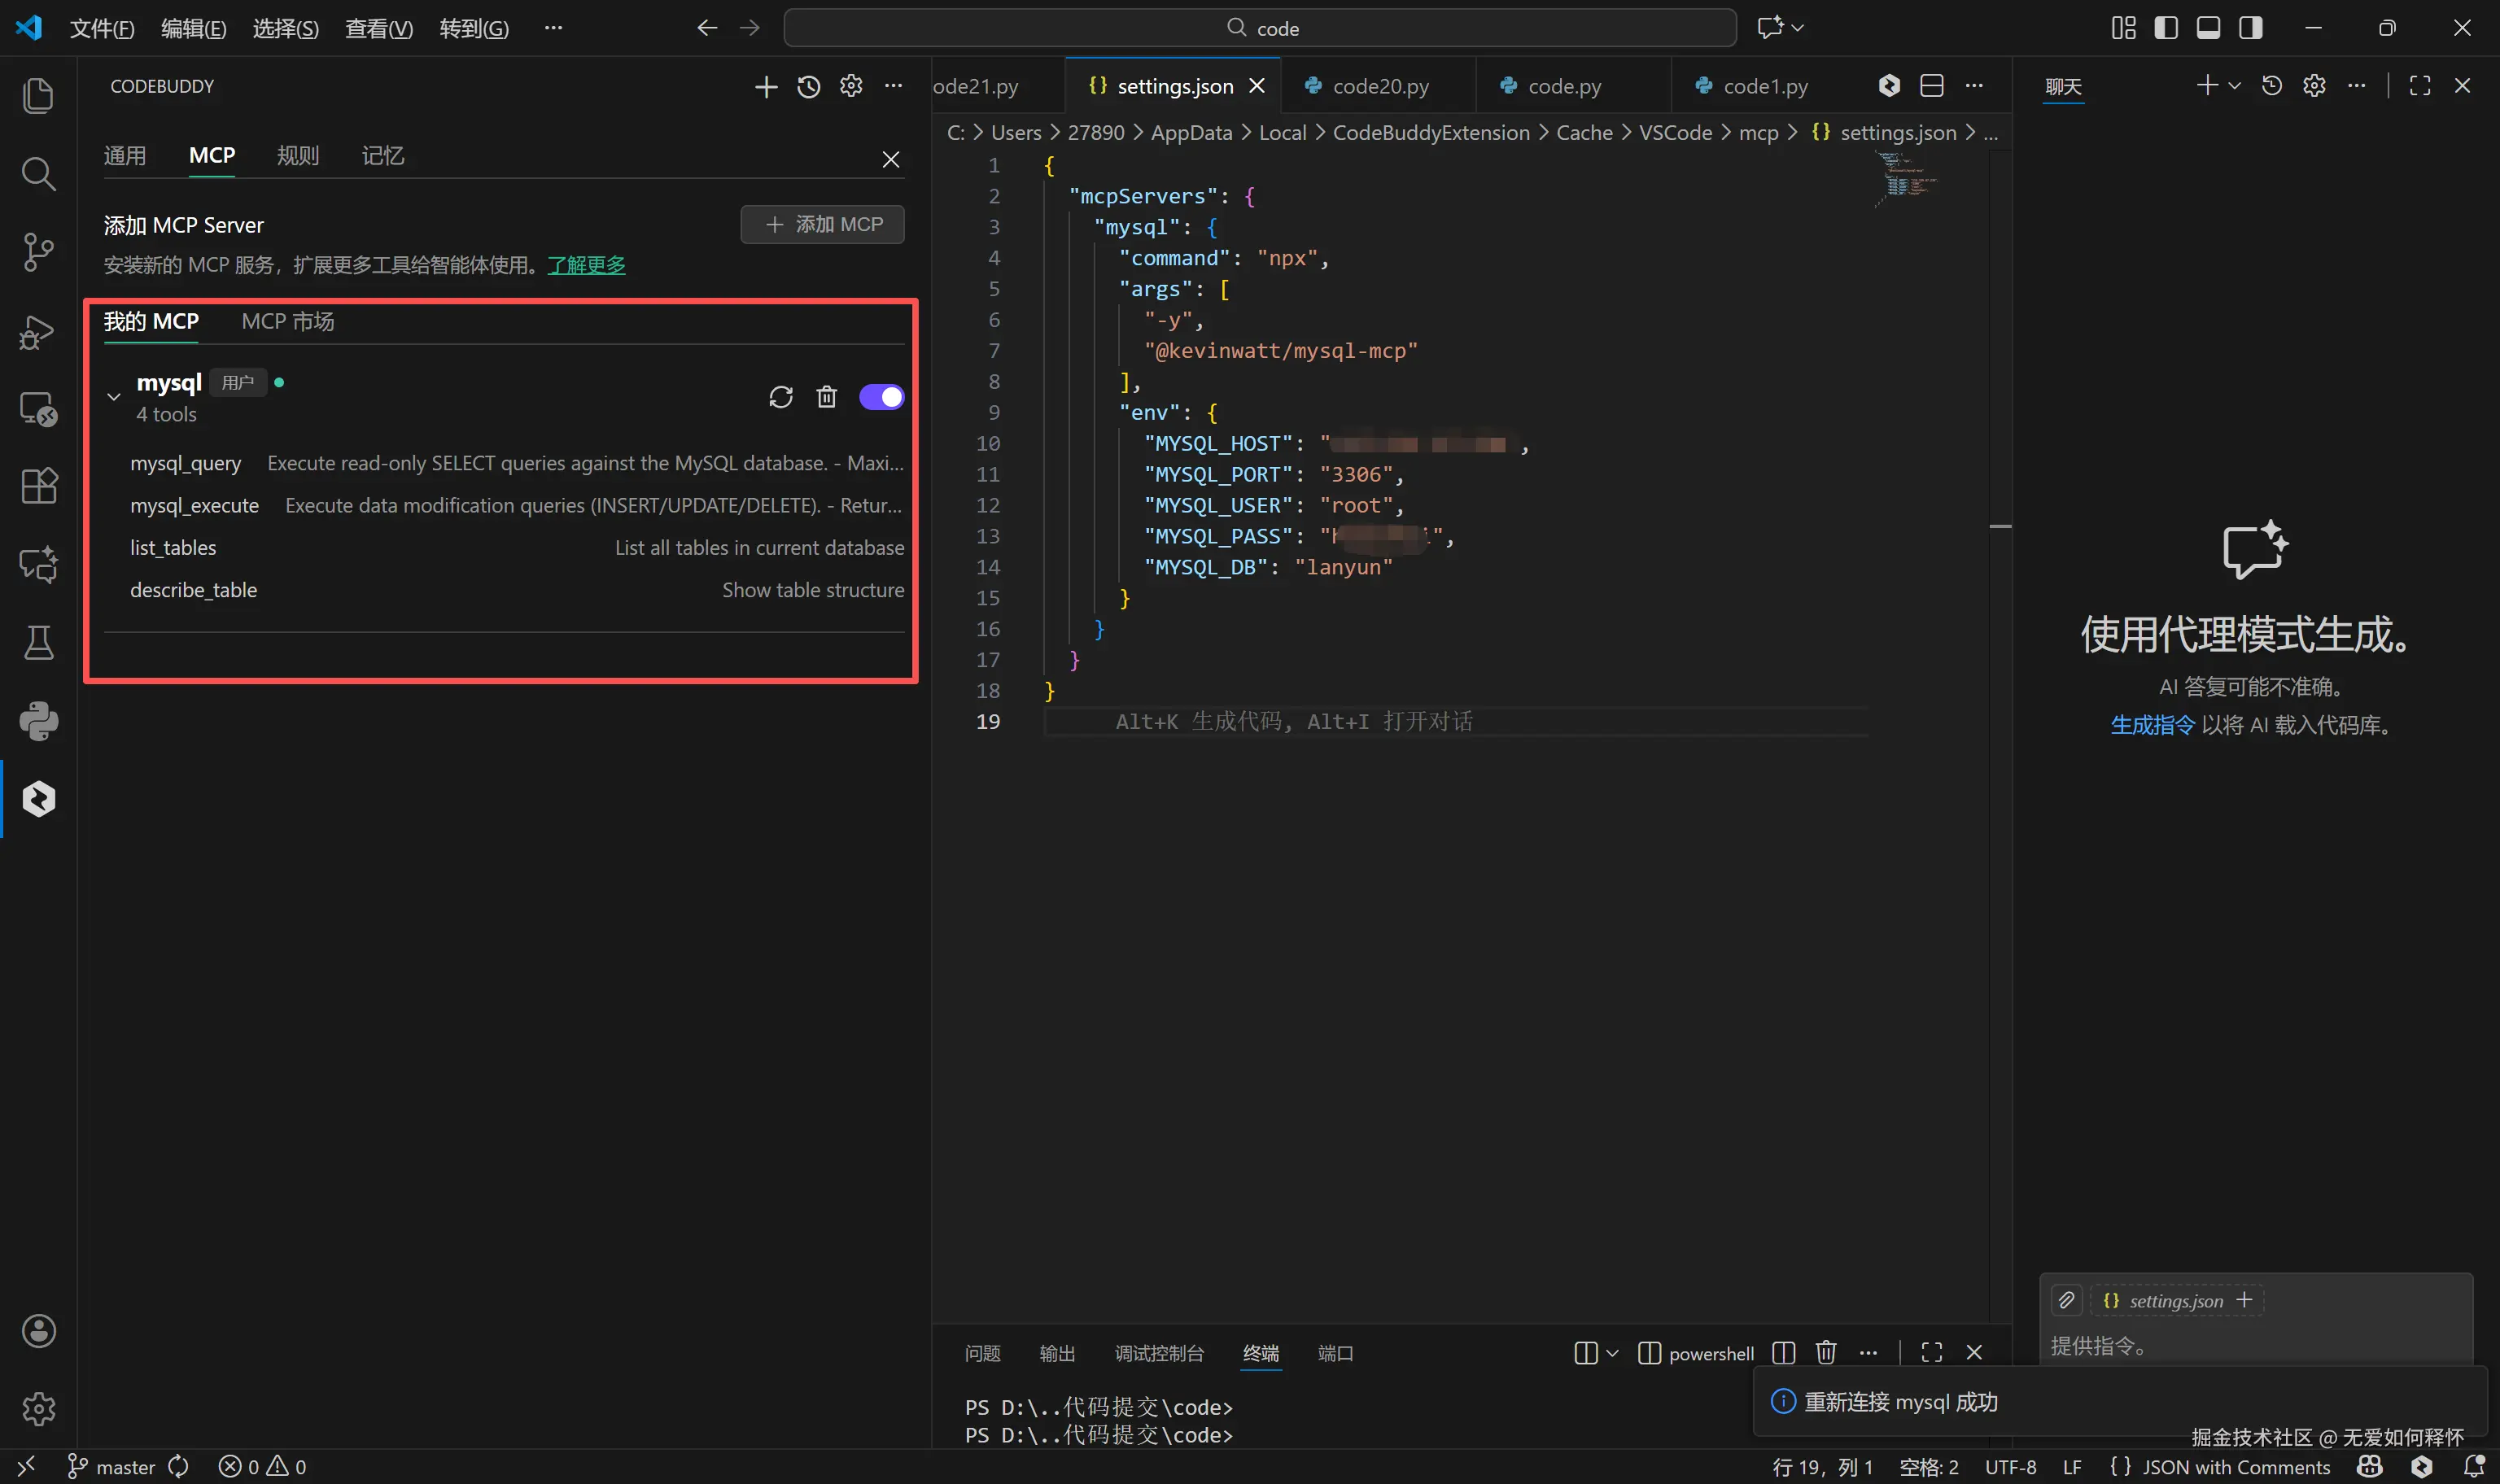Open the 了解更多 link

[x=586, y=265]
